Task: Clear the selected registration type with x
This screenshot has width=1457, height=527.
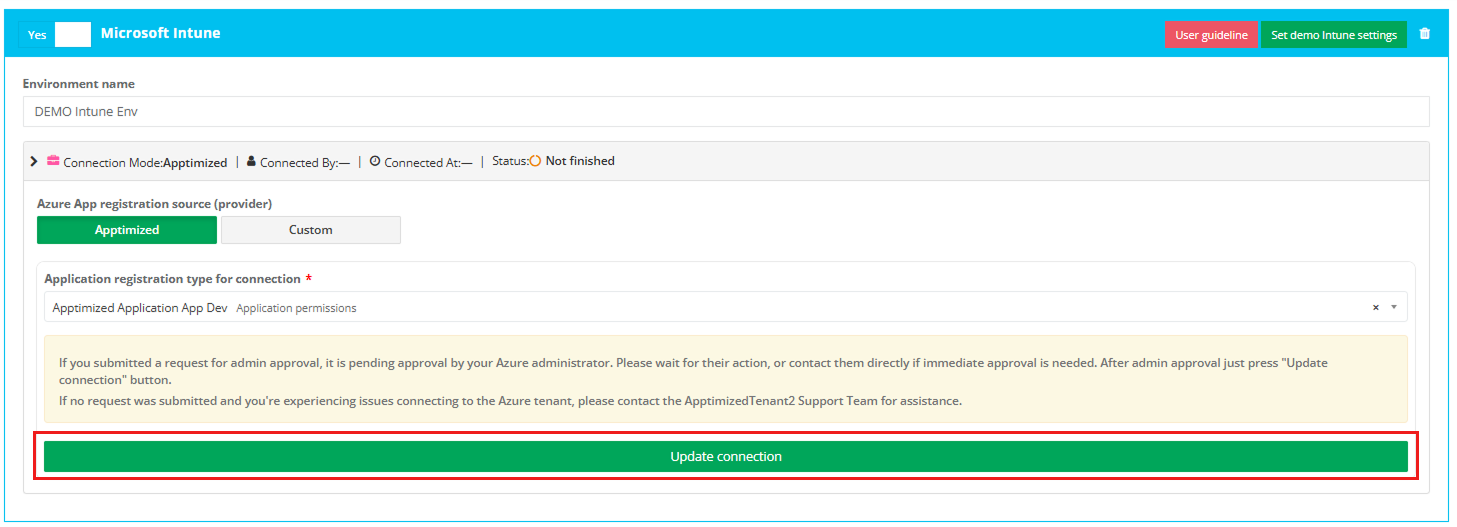Action: [x=1375, y=308]
